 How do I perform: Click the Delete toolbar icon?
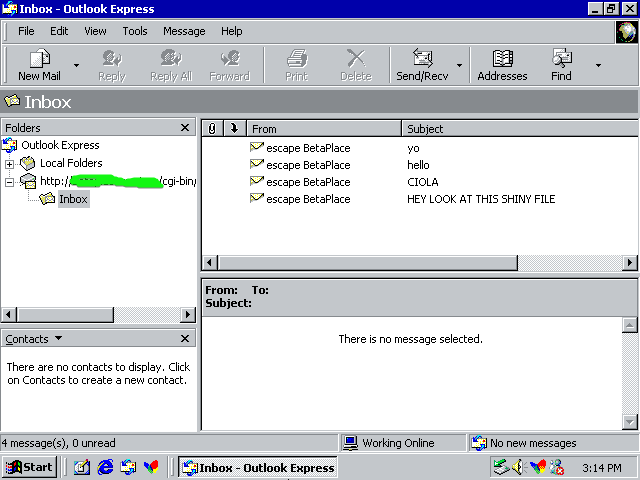point(355,59)
